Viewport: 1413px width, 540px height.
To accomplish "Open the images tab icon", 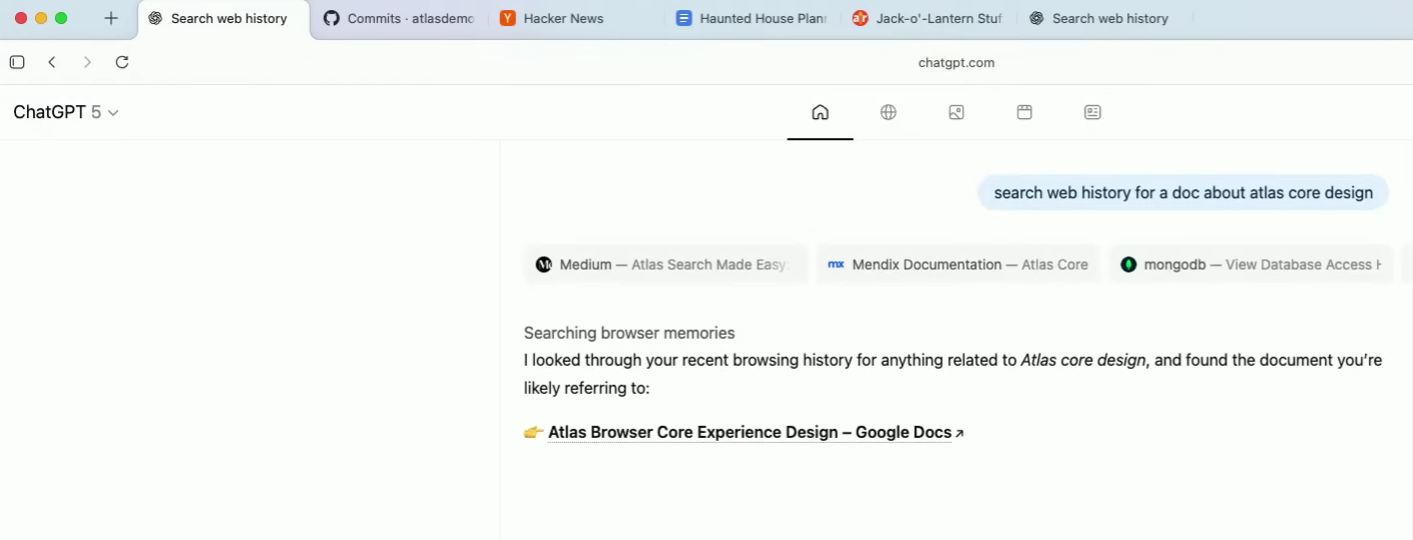I will (x=956, y=112).
